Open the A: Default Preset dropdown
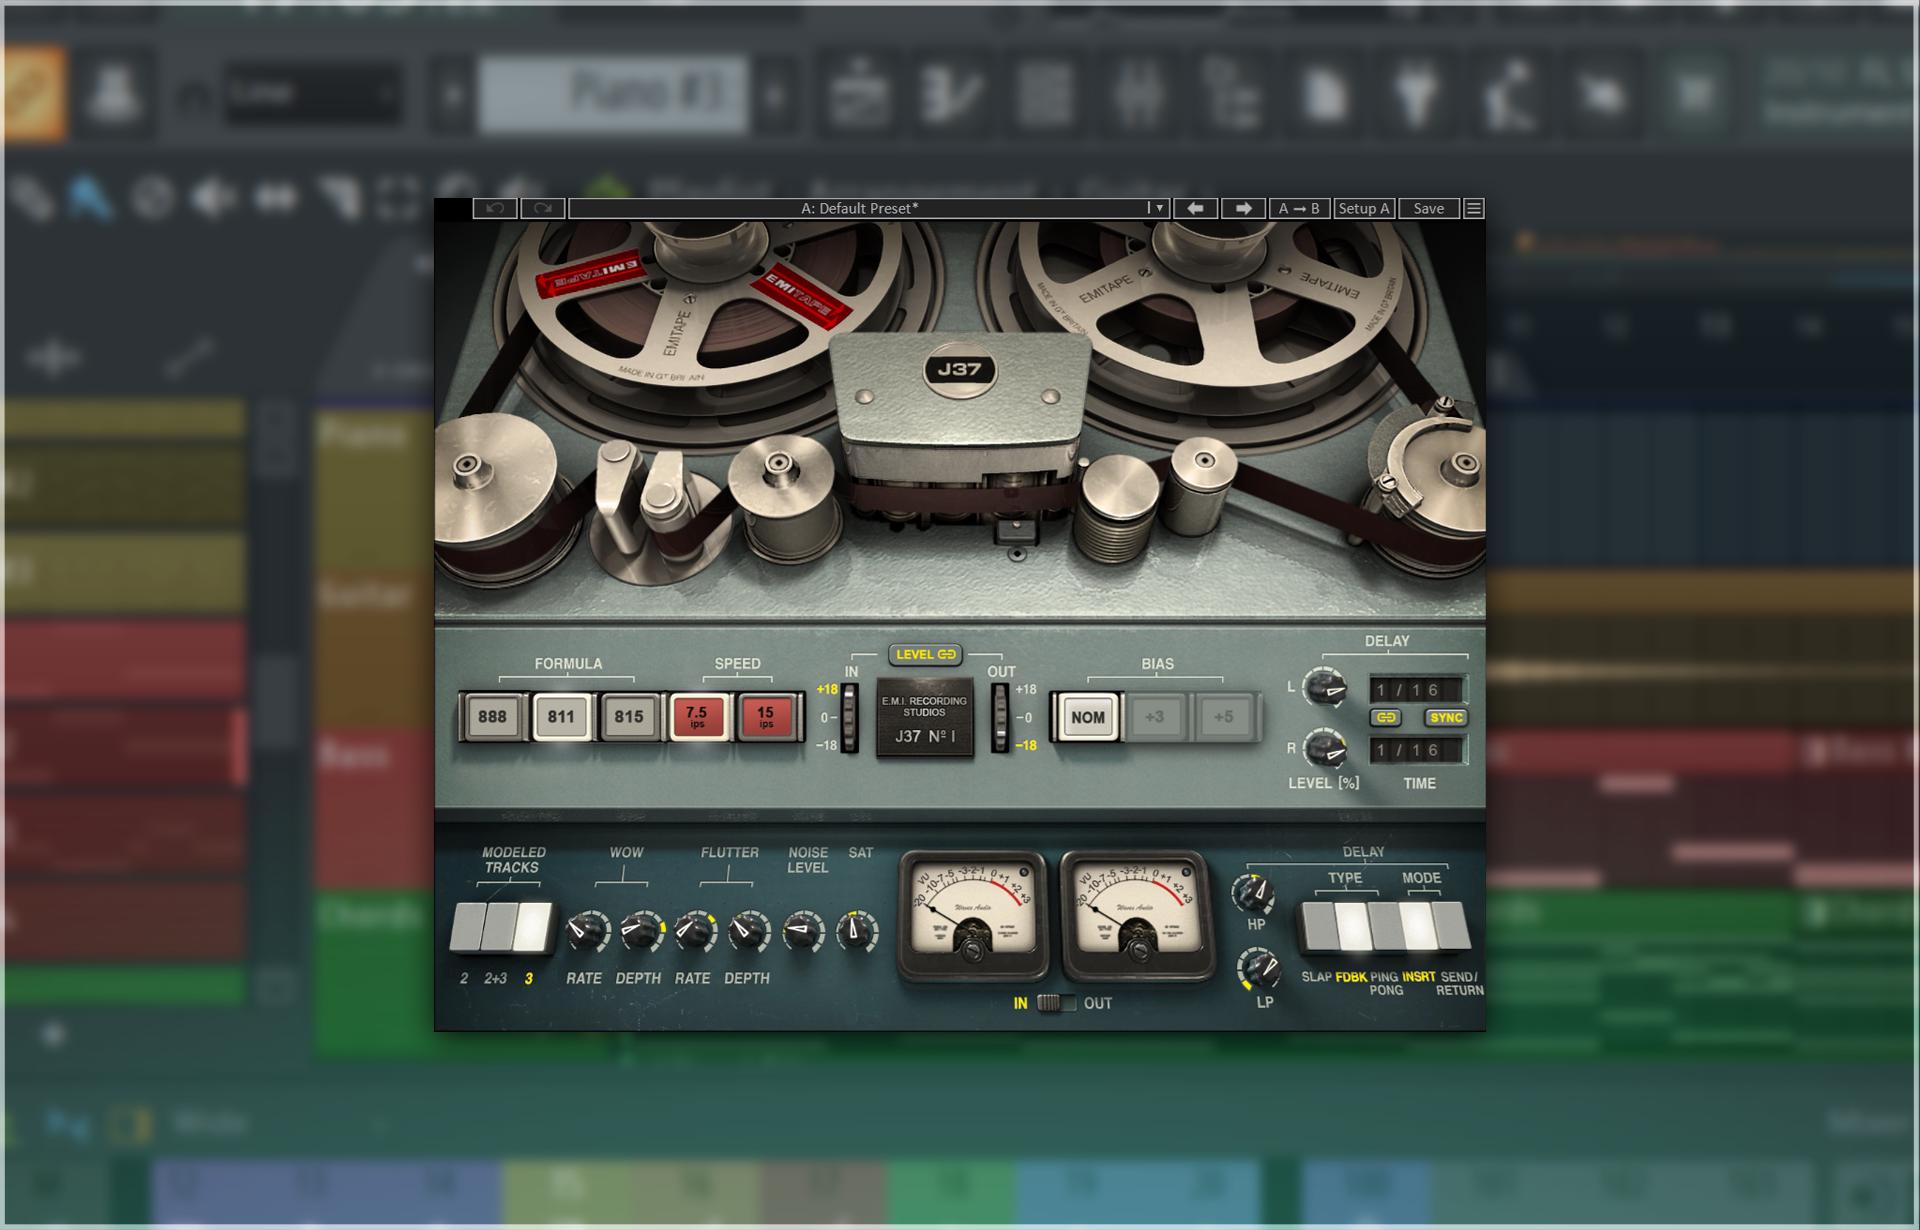 (x=868, y=208)
